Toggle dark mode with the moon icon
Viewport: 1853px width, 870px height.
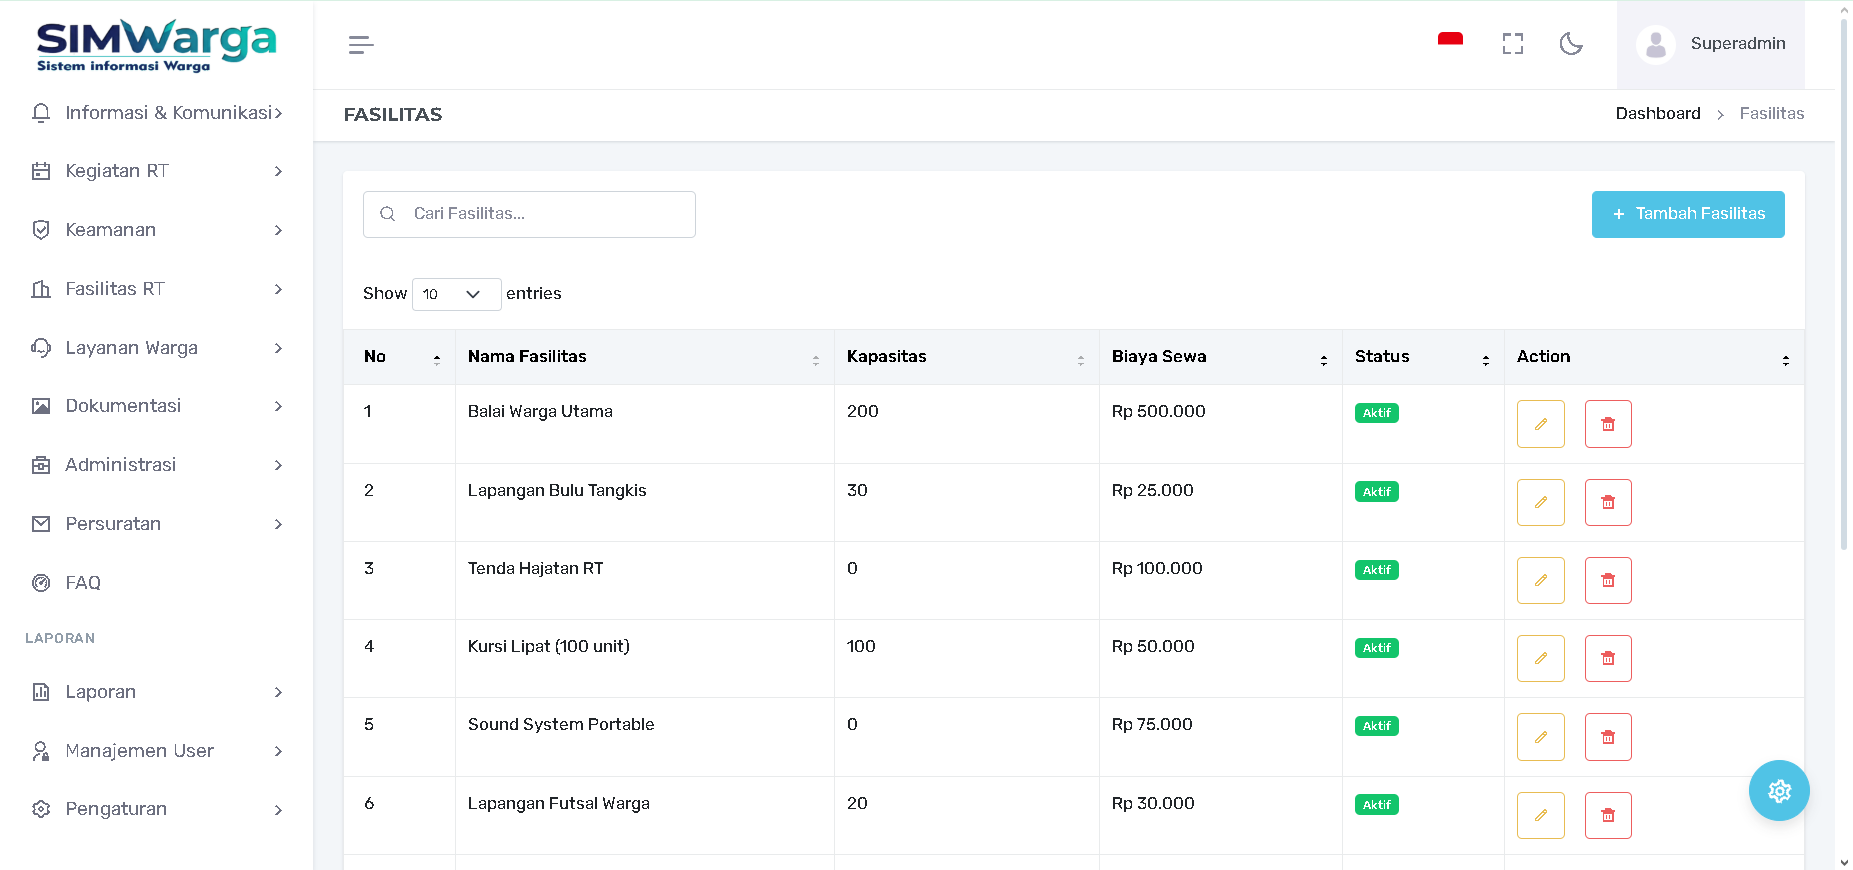(1571, 44)
